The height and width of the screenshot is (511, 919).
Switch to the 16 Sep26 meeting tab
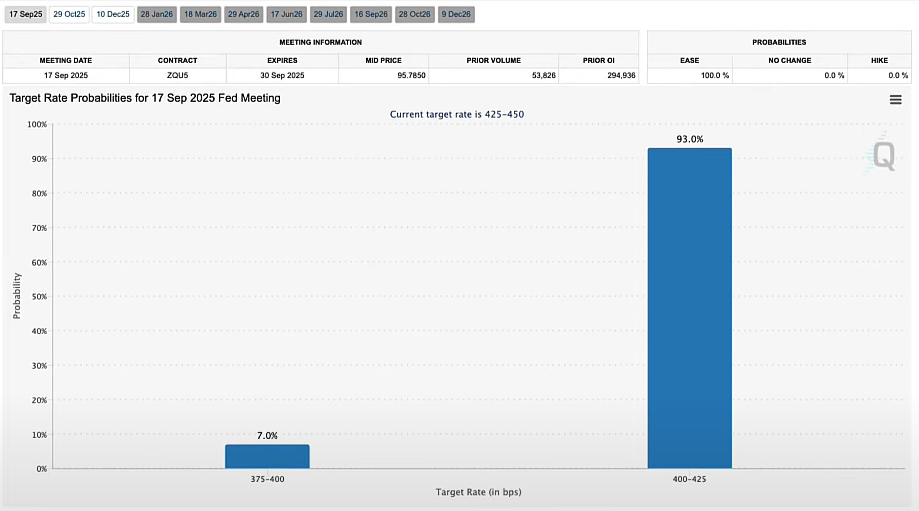click(x=371, y=14)
